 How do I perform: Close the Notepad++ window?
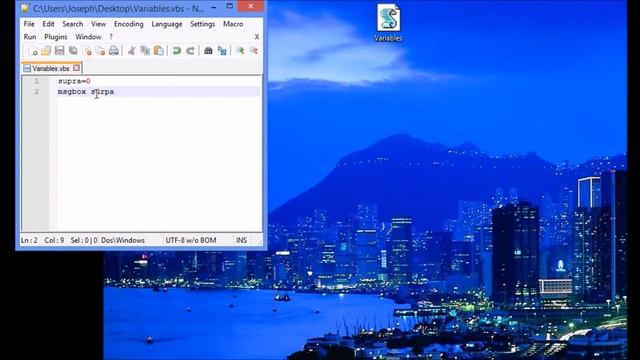coord(250,6)
